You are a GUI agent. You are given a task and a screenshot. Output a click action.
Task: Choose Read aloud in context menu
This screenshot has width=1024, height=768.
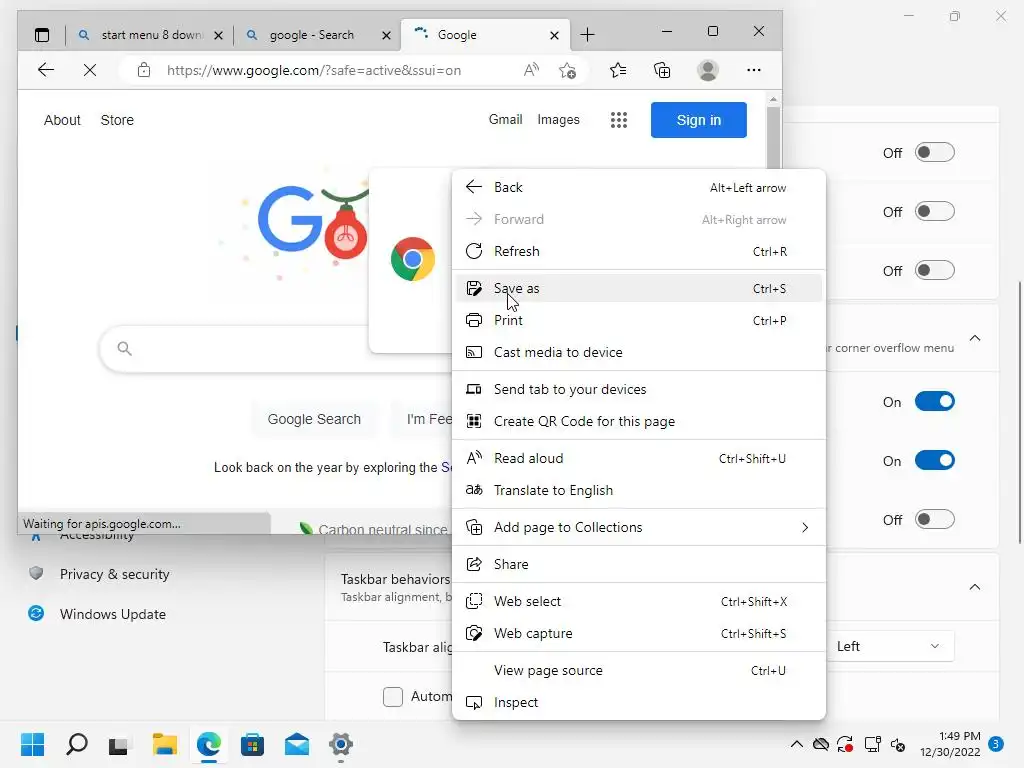[x=639, y=458]
